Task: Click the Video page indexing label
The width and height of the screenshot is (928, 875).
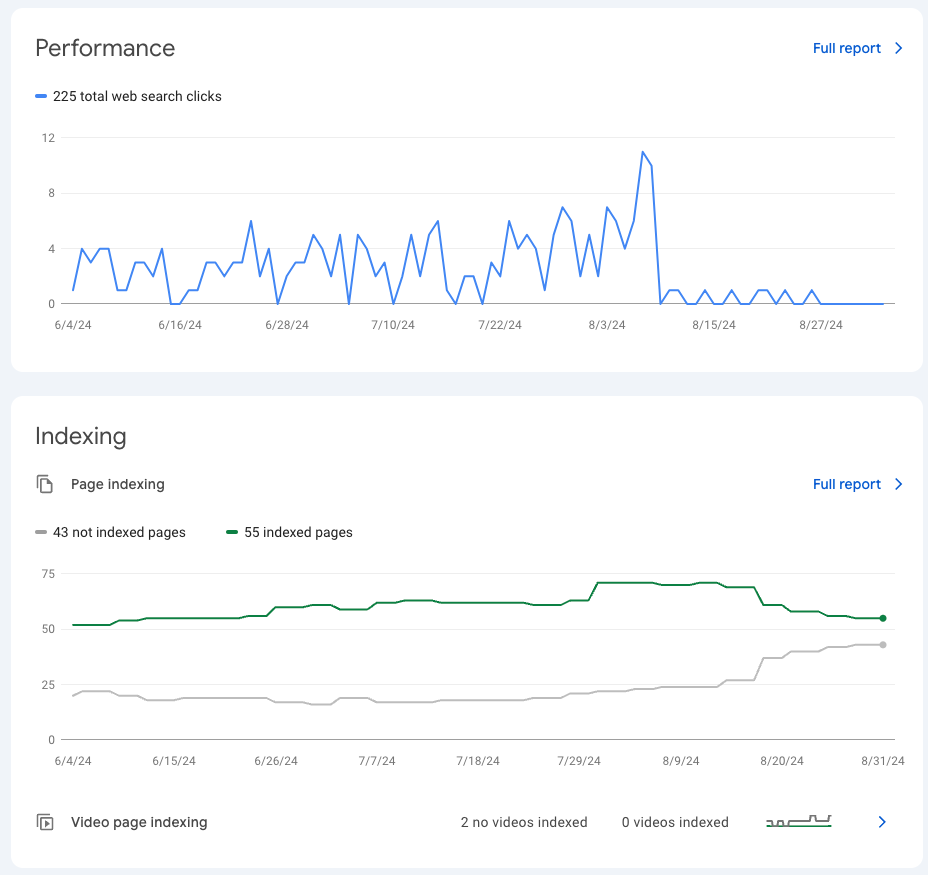Action: 139,822
